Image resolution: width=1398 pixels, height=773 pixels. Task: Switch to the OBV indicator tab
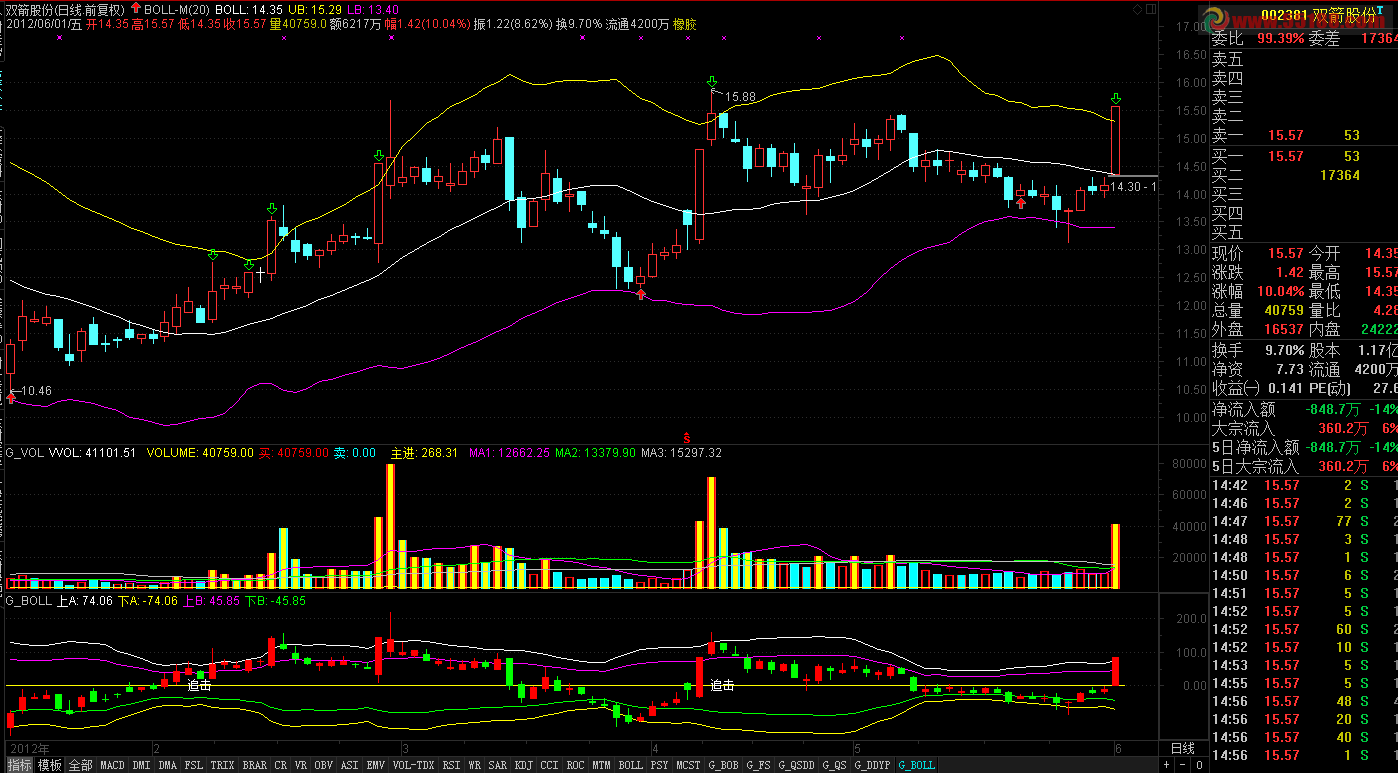pyautogui.click(x=323, y=765)
